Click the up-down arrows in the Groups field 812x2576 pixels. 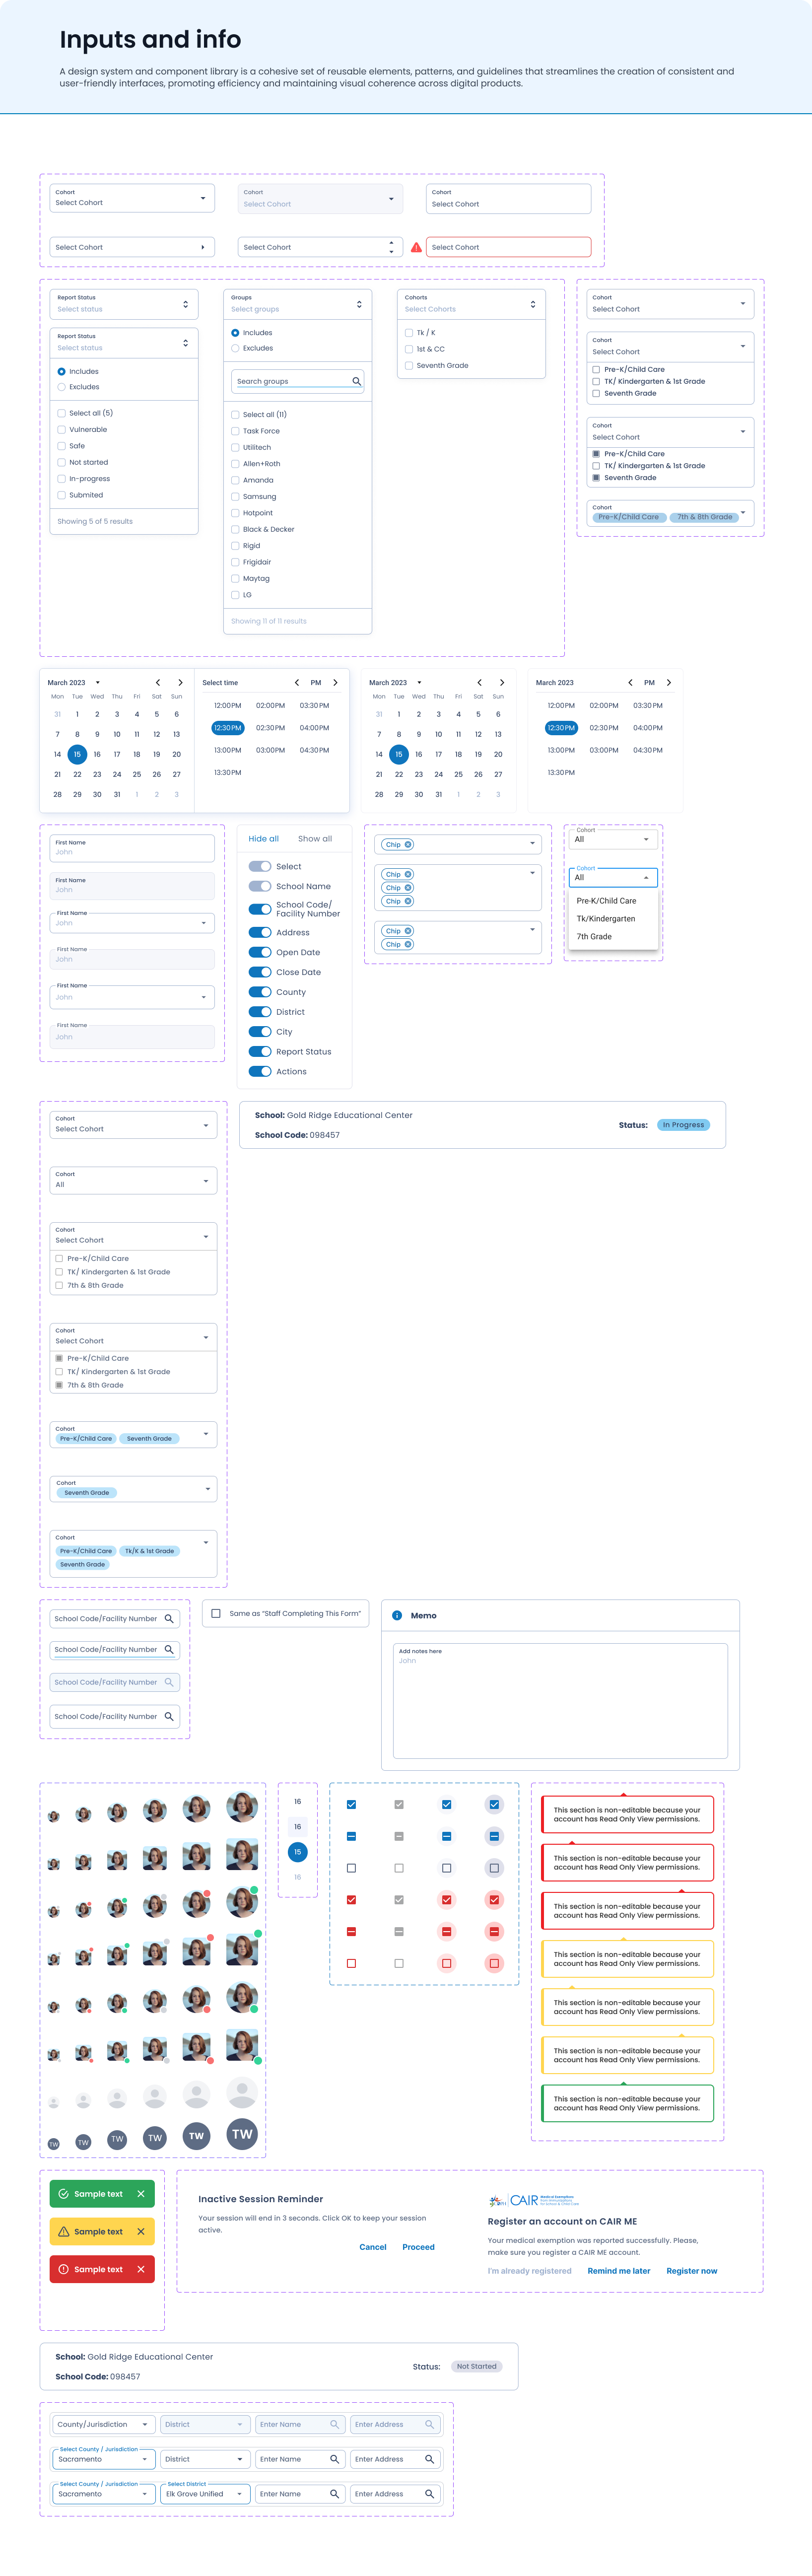tap(359, 304)
